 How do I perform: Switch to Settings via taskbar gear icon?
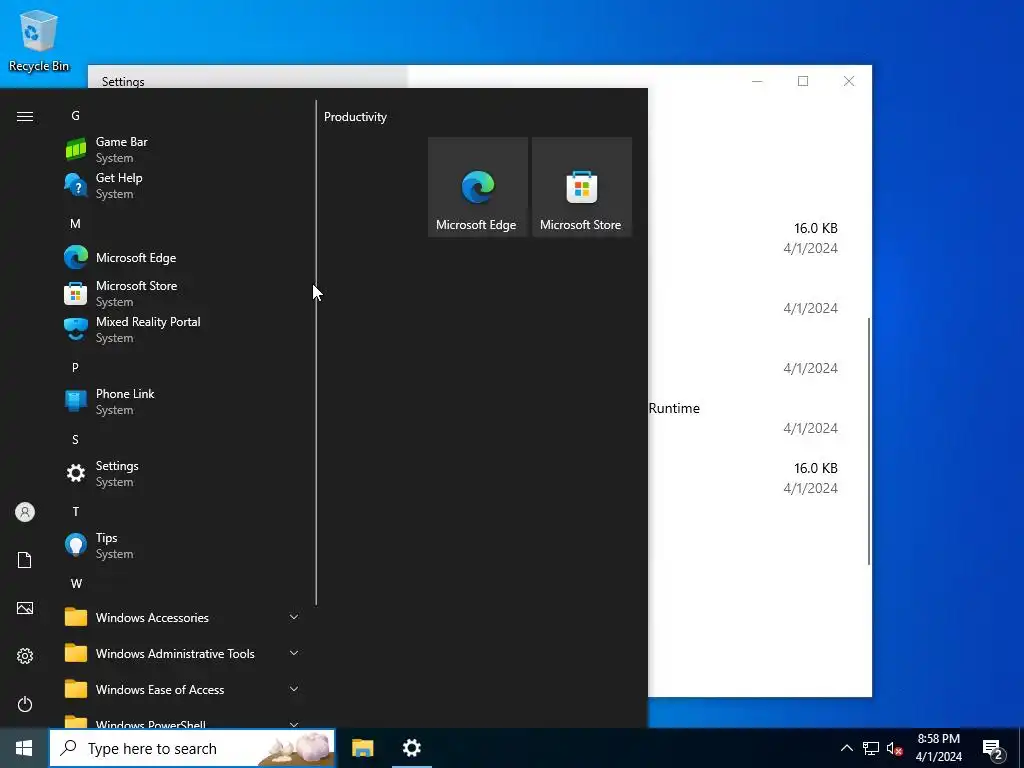(411, 748)
